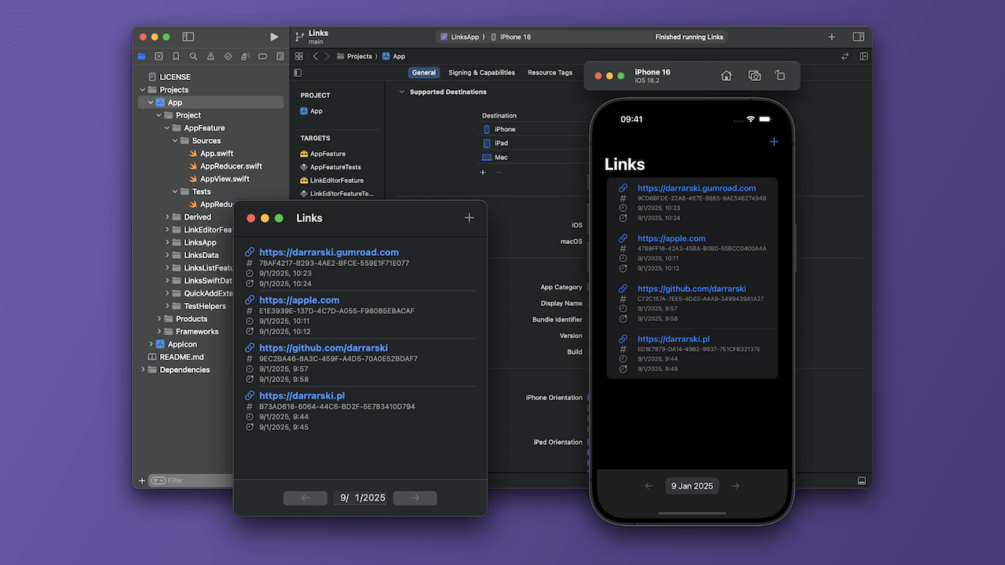The image size is (1005, 565).
Task: Open the Xcode library plus button
Action: click(831, 37)
